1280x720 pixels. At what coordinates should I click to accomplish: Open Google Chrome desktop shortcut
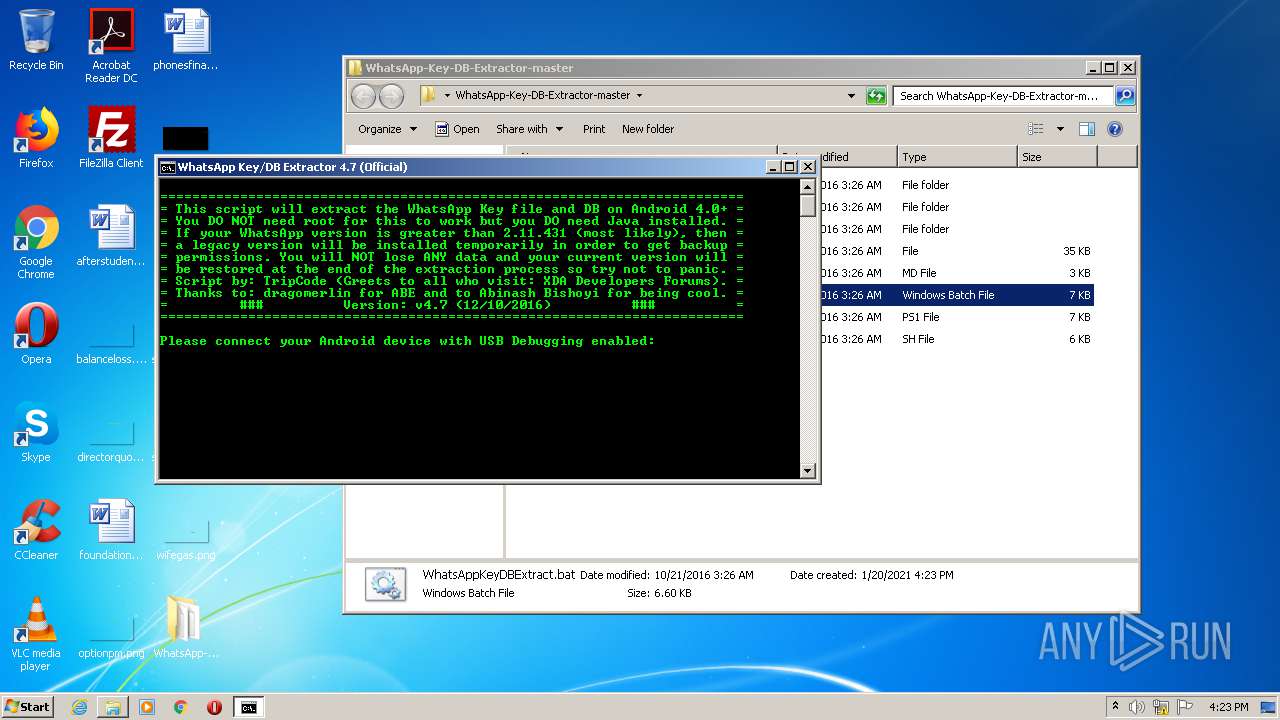tap(36, 243)
